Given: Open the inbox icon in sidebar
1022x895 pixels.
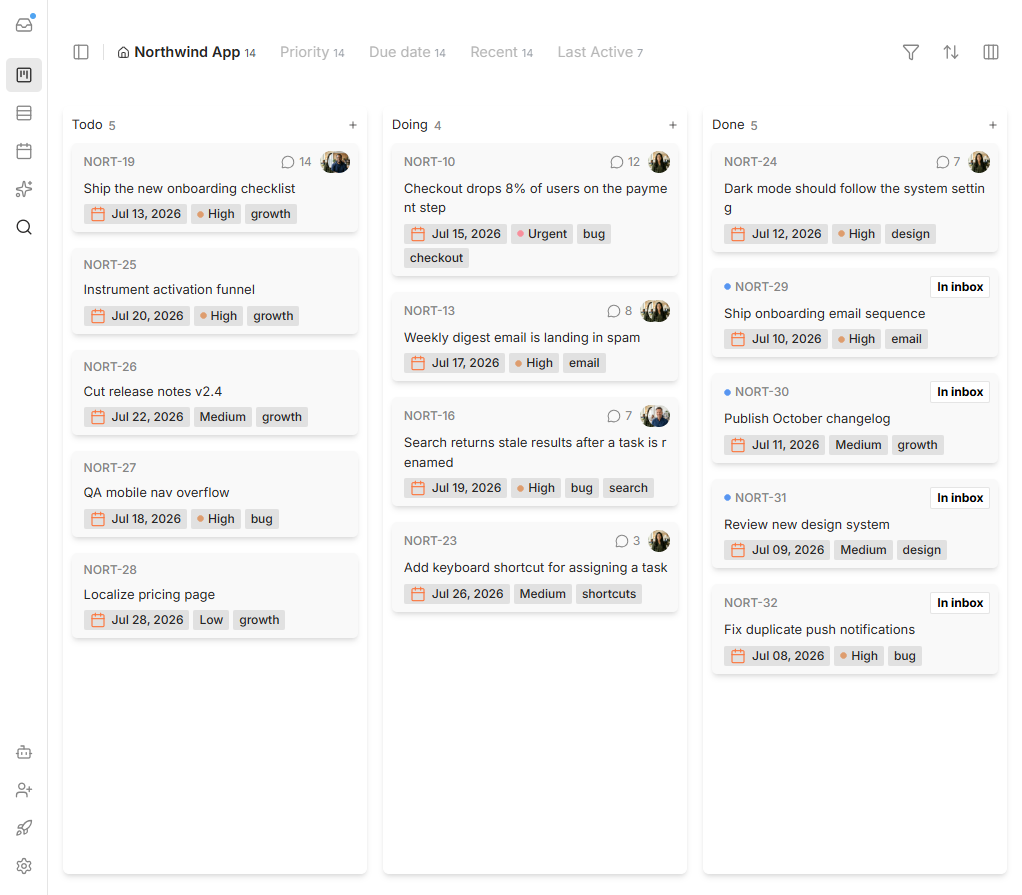Looking at the screenshot, I should coord(24,25).
